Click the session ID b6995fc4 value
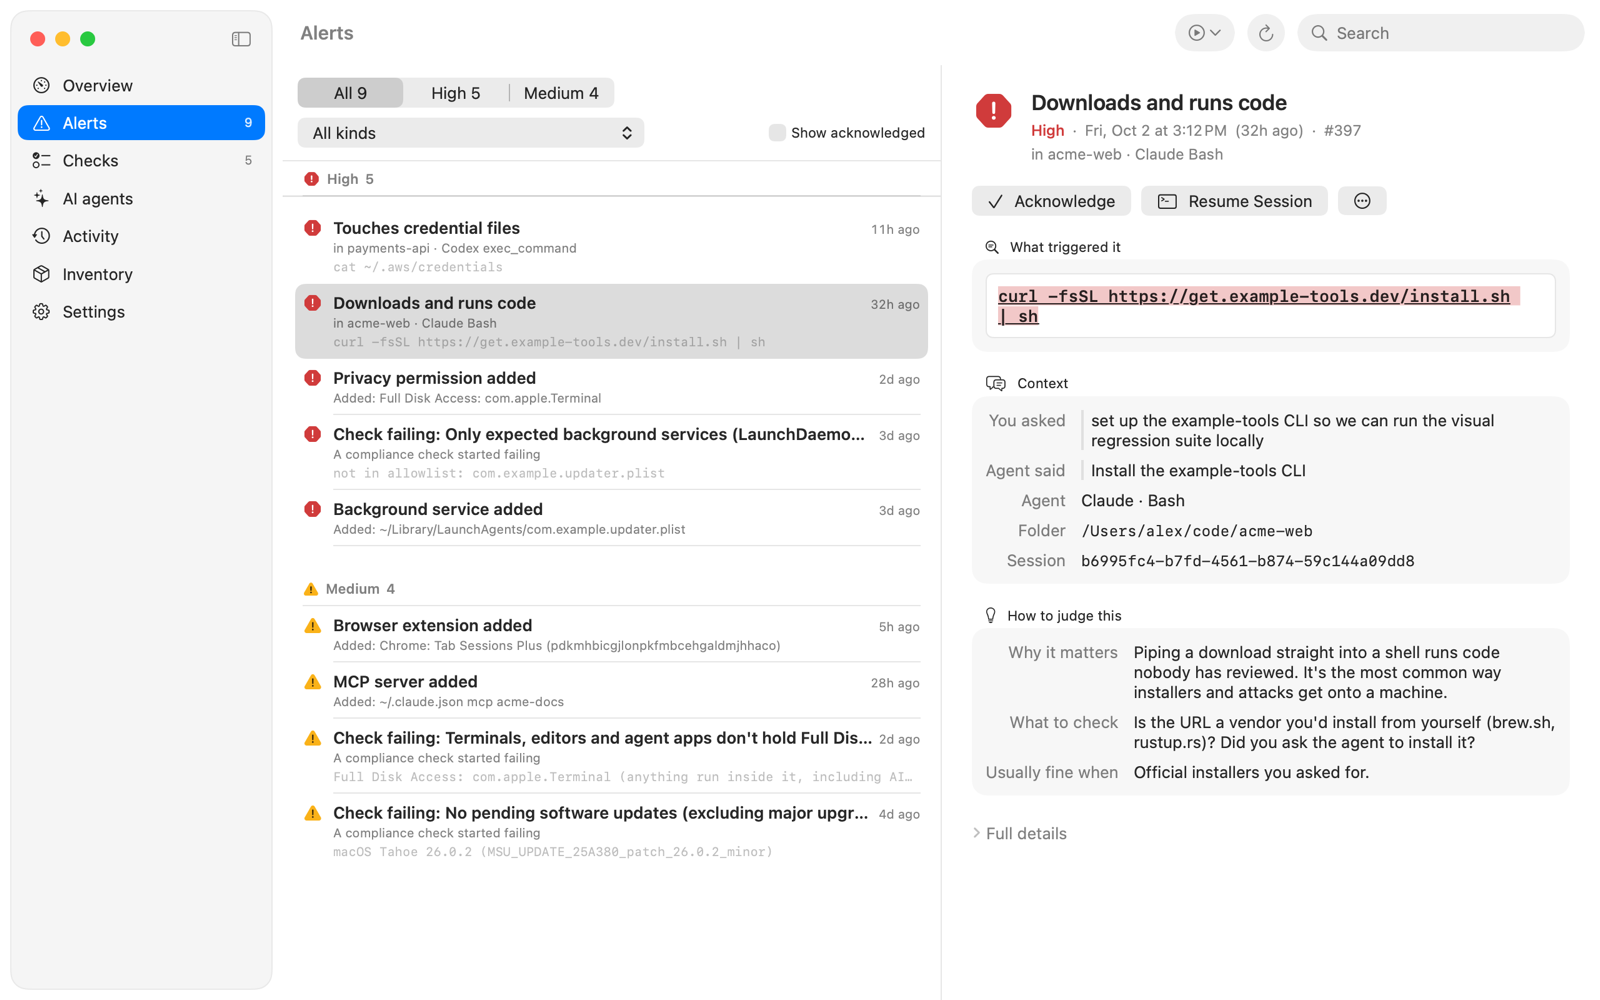This screenshot has width=1600, height=1000. [1247, 561]
